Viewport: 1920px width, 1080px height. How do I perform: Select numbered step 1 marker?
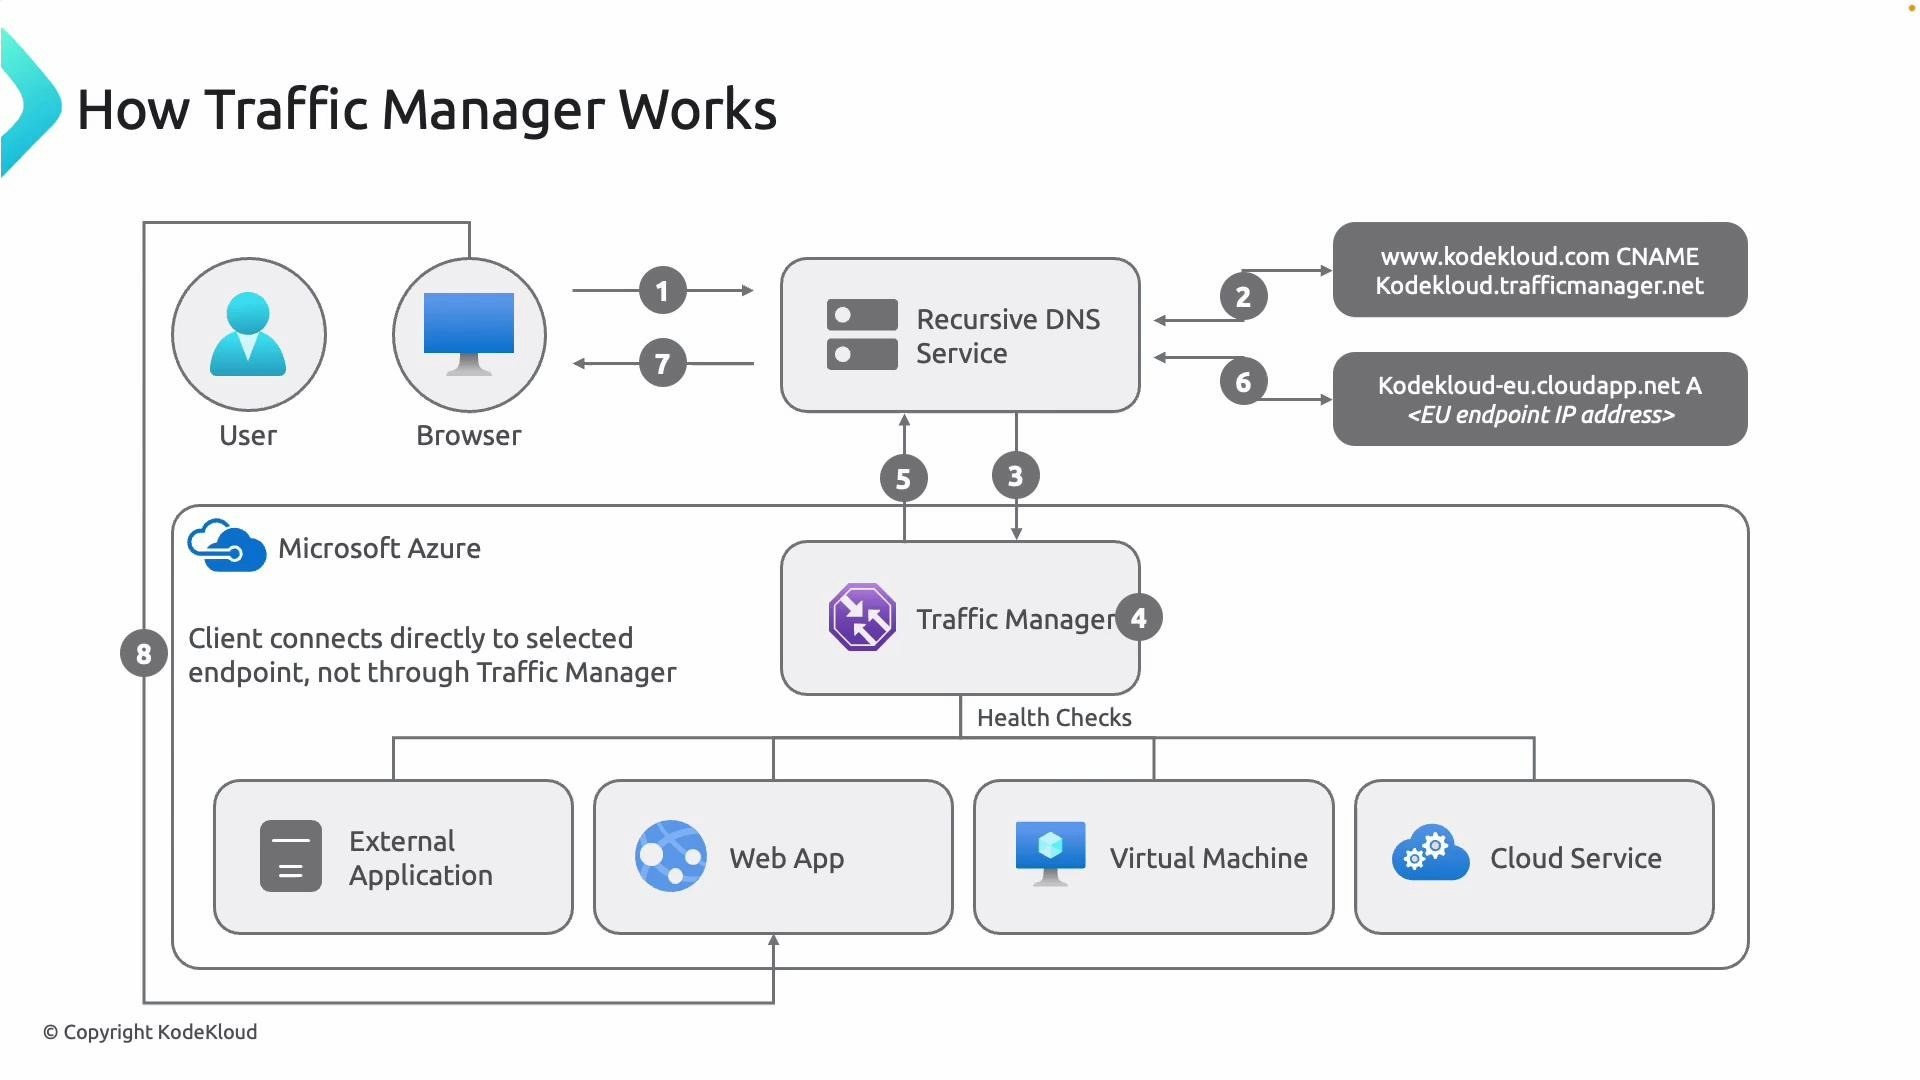coord(661,290)
